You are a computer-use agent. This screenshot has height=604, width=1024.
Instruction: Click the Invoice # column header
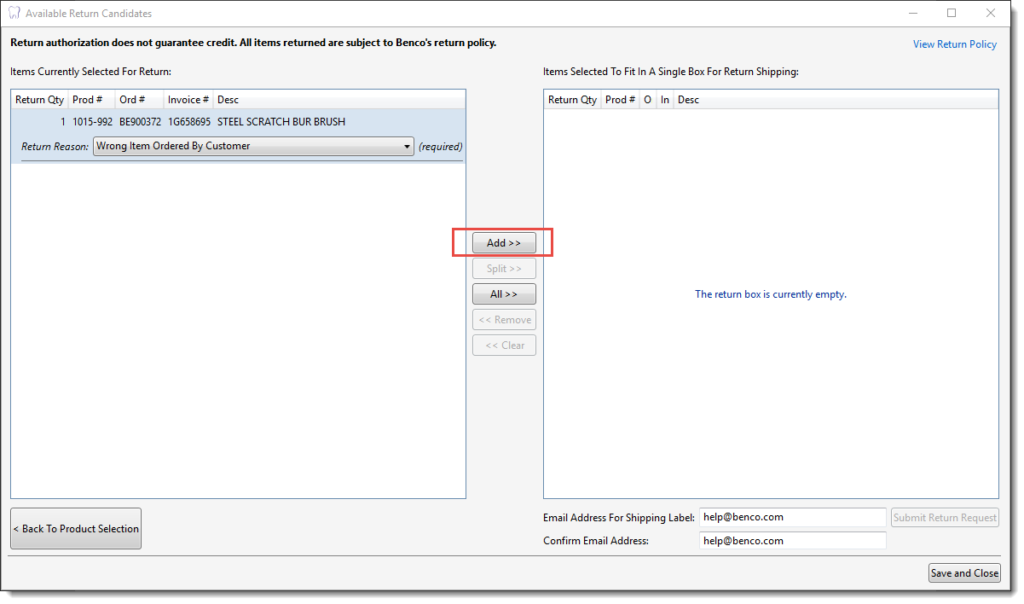tap(188, 100)
